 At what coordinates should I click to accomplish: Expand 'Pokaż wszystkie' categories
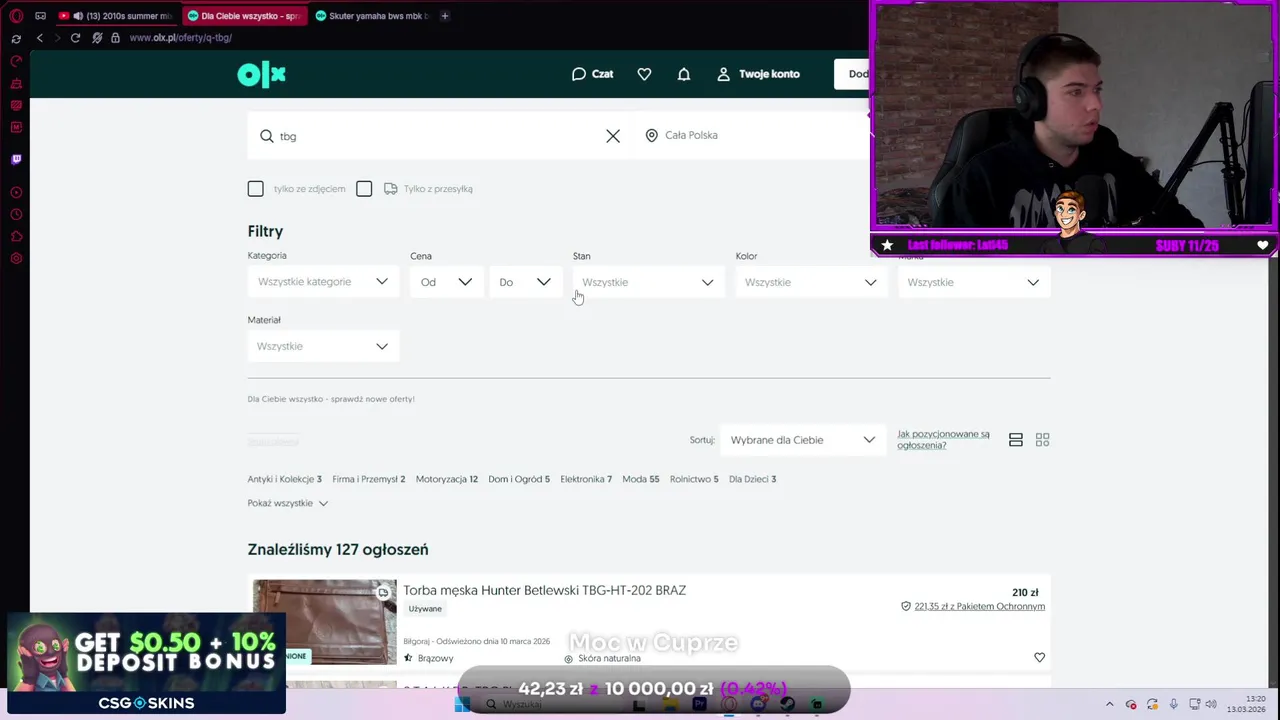288,503
